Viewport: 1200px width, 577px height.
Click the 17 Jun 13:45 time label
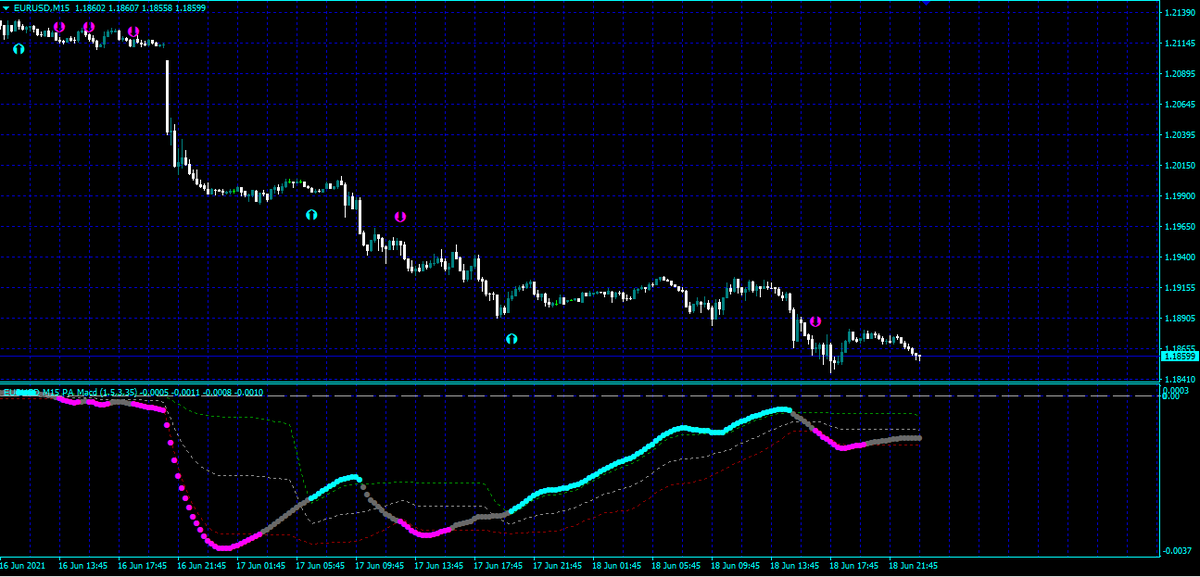441,565
